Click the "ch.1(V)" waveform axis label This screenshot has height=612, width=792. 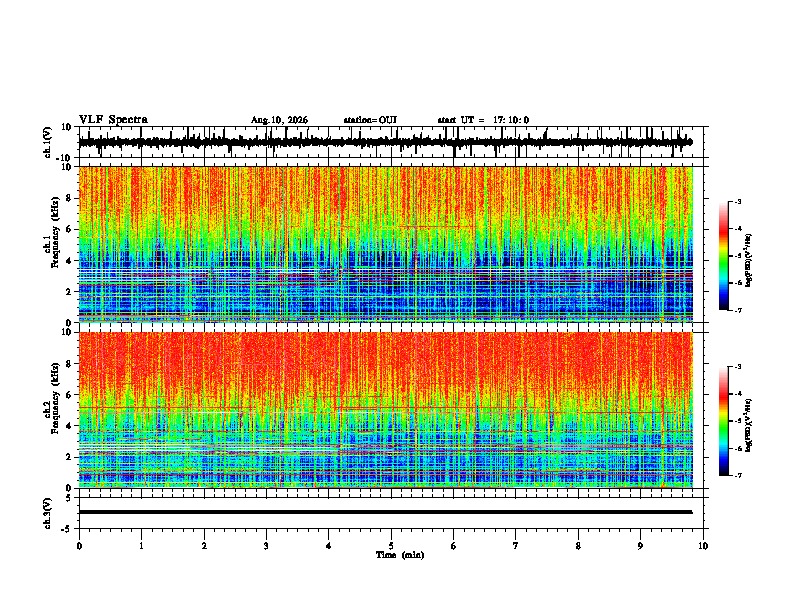[47, 142]
